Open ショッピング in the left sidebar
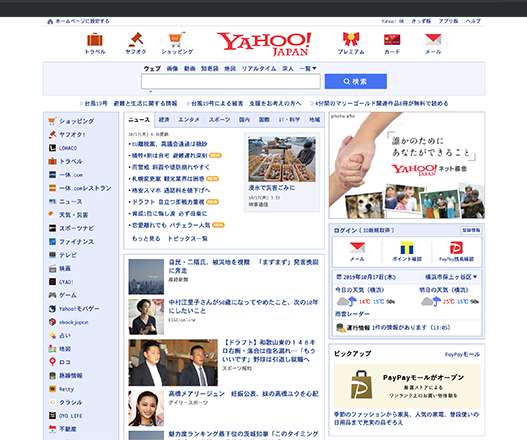 [x=76, y=121]
